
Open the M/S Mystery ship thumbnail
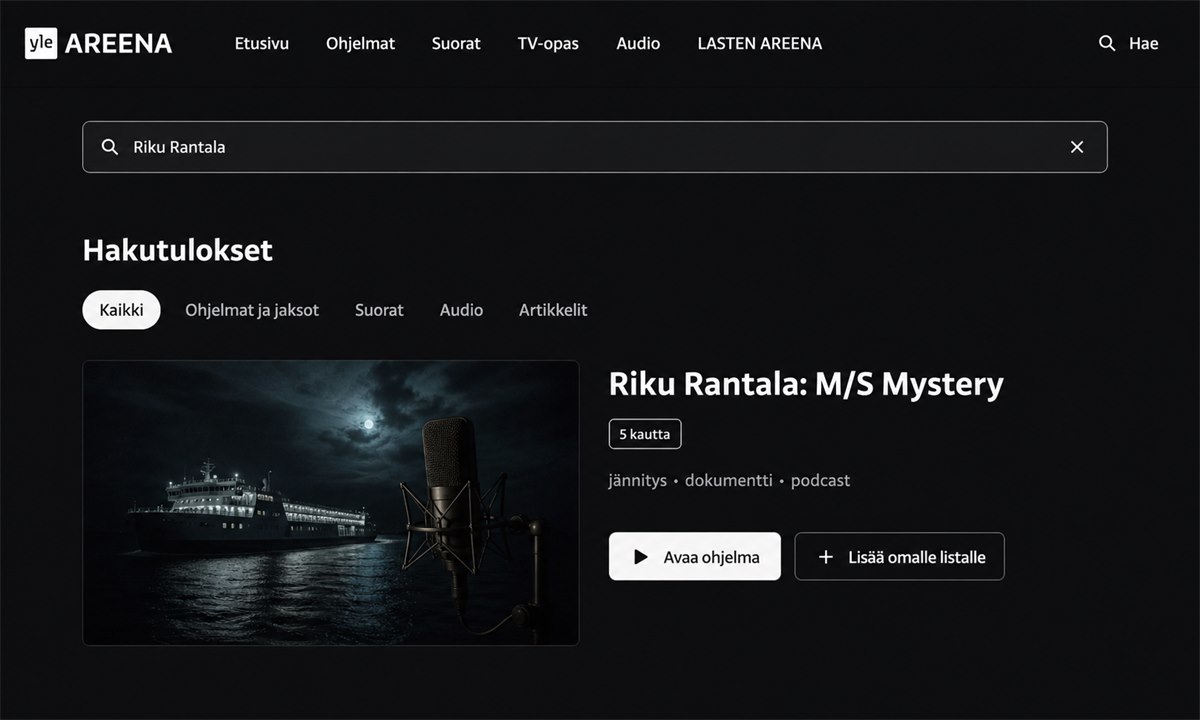click(331, 503)
